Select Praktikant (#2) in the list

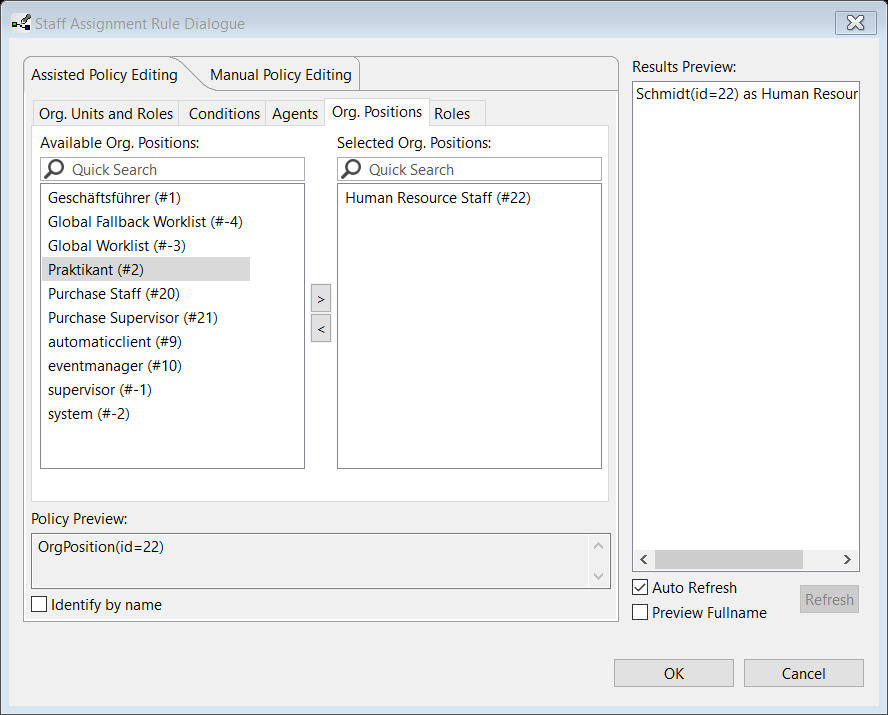coord(146,269)
